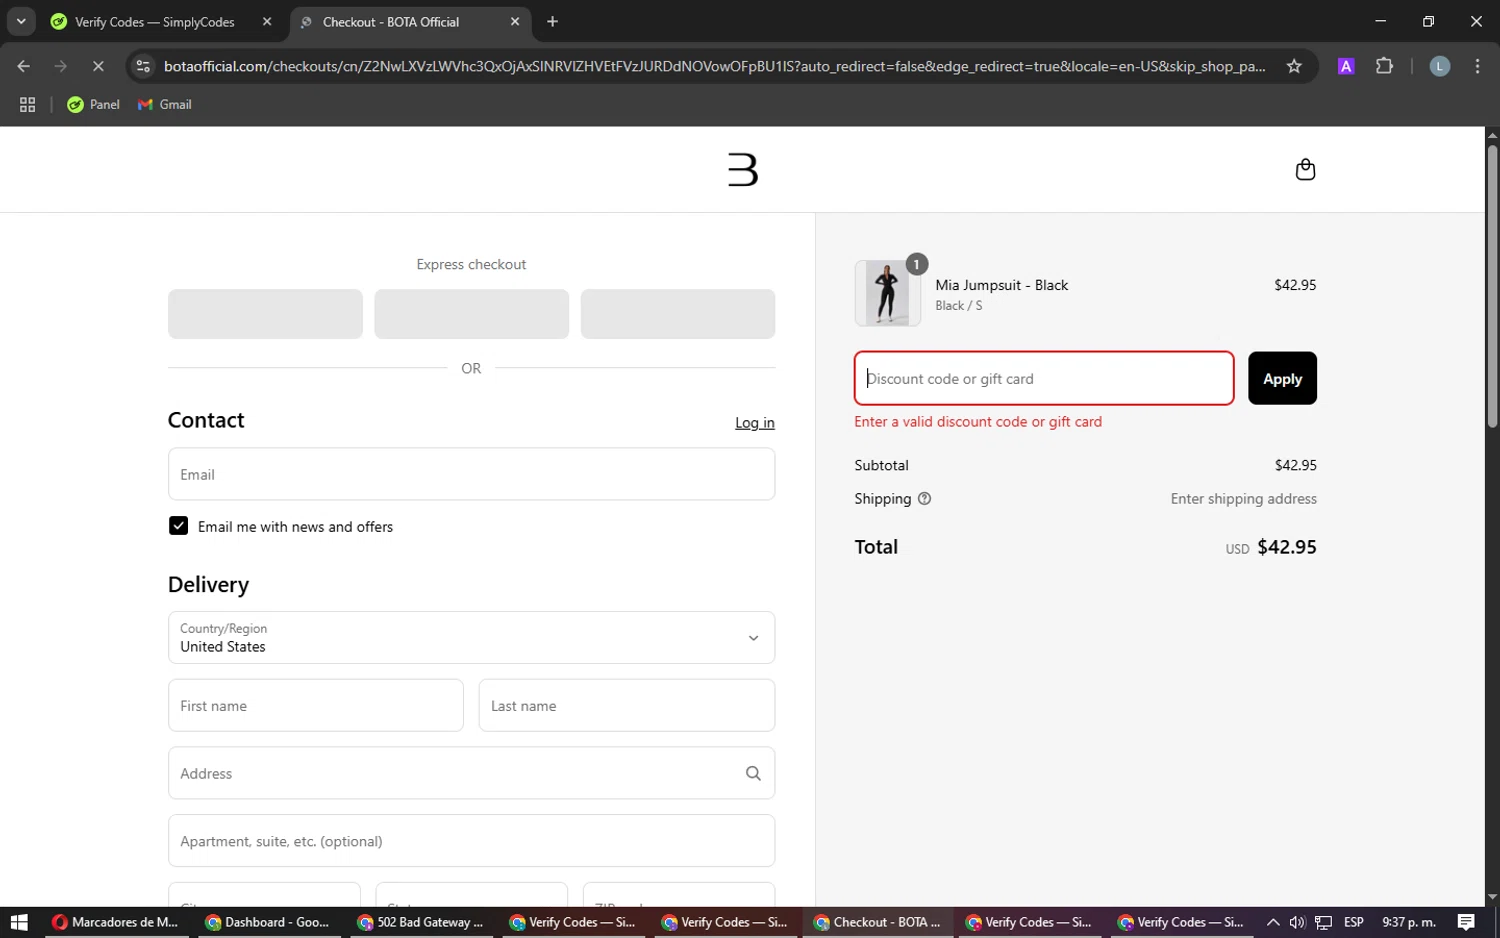Click the browser address bar URL
Screen dimensions: 1500x938
(x=714, y=66)
